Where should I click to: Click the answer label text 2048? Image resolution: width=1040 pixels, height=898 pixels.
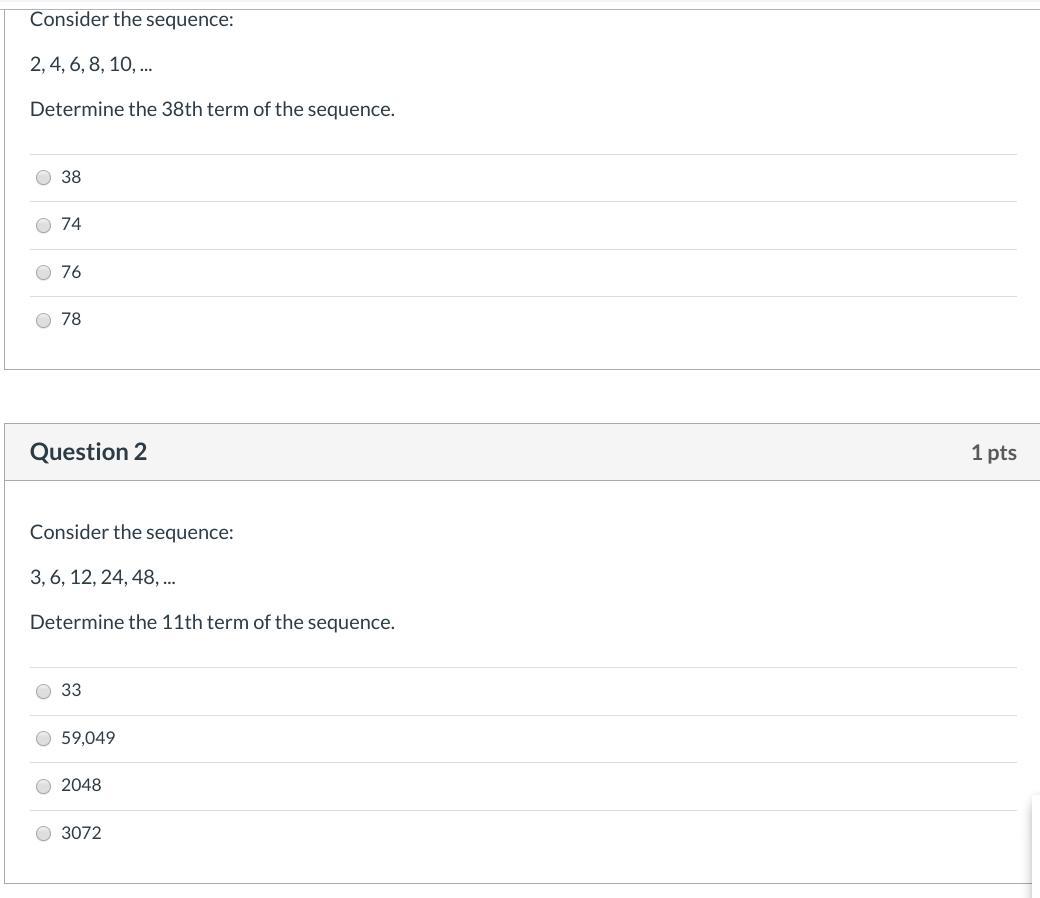pyautogui.click(x=81, y=786)
